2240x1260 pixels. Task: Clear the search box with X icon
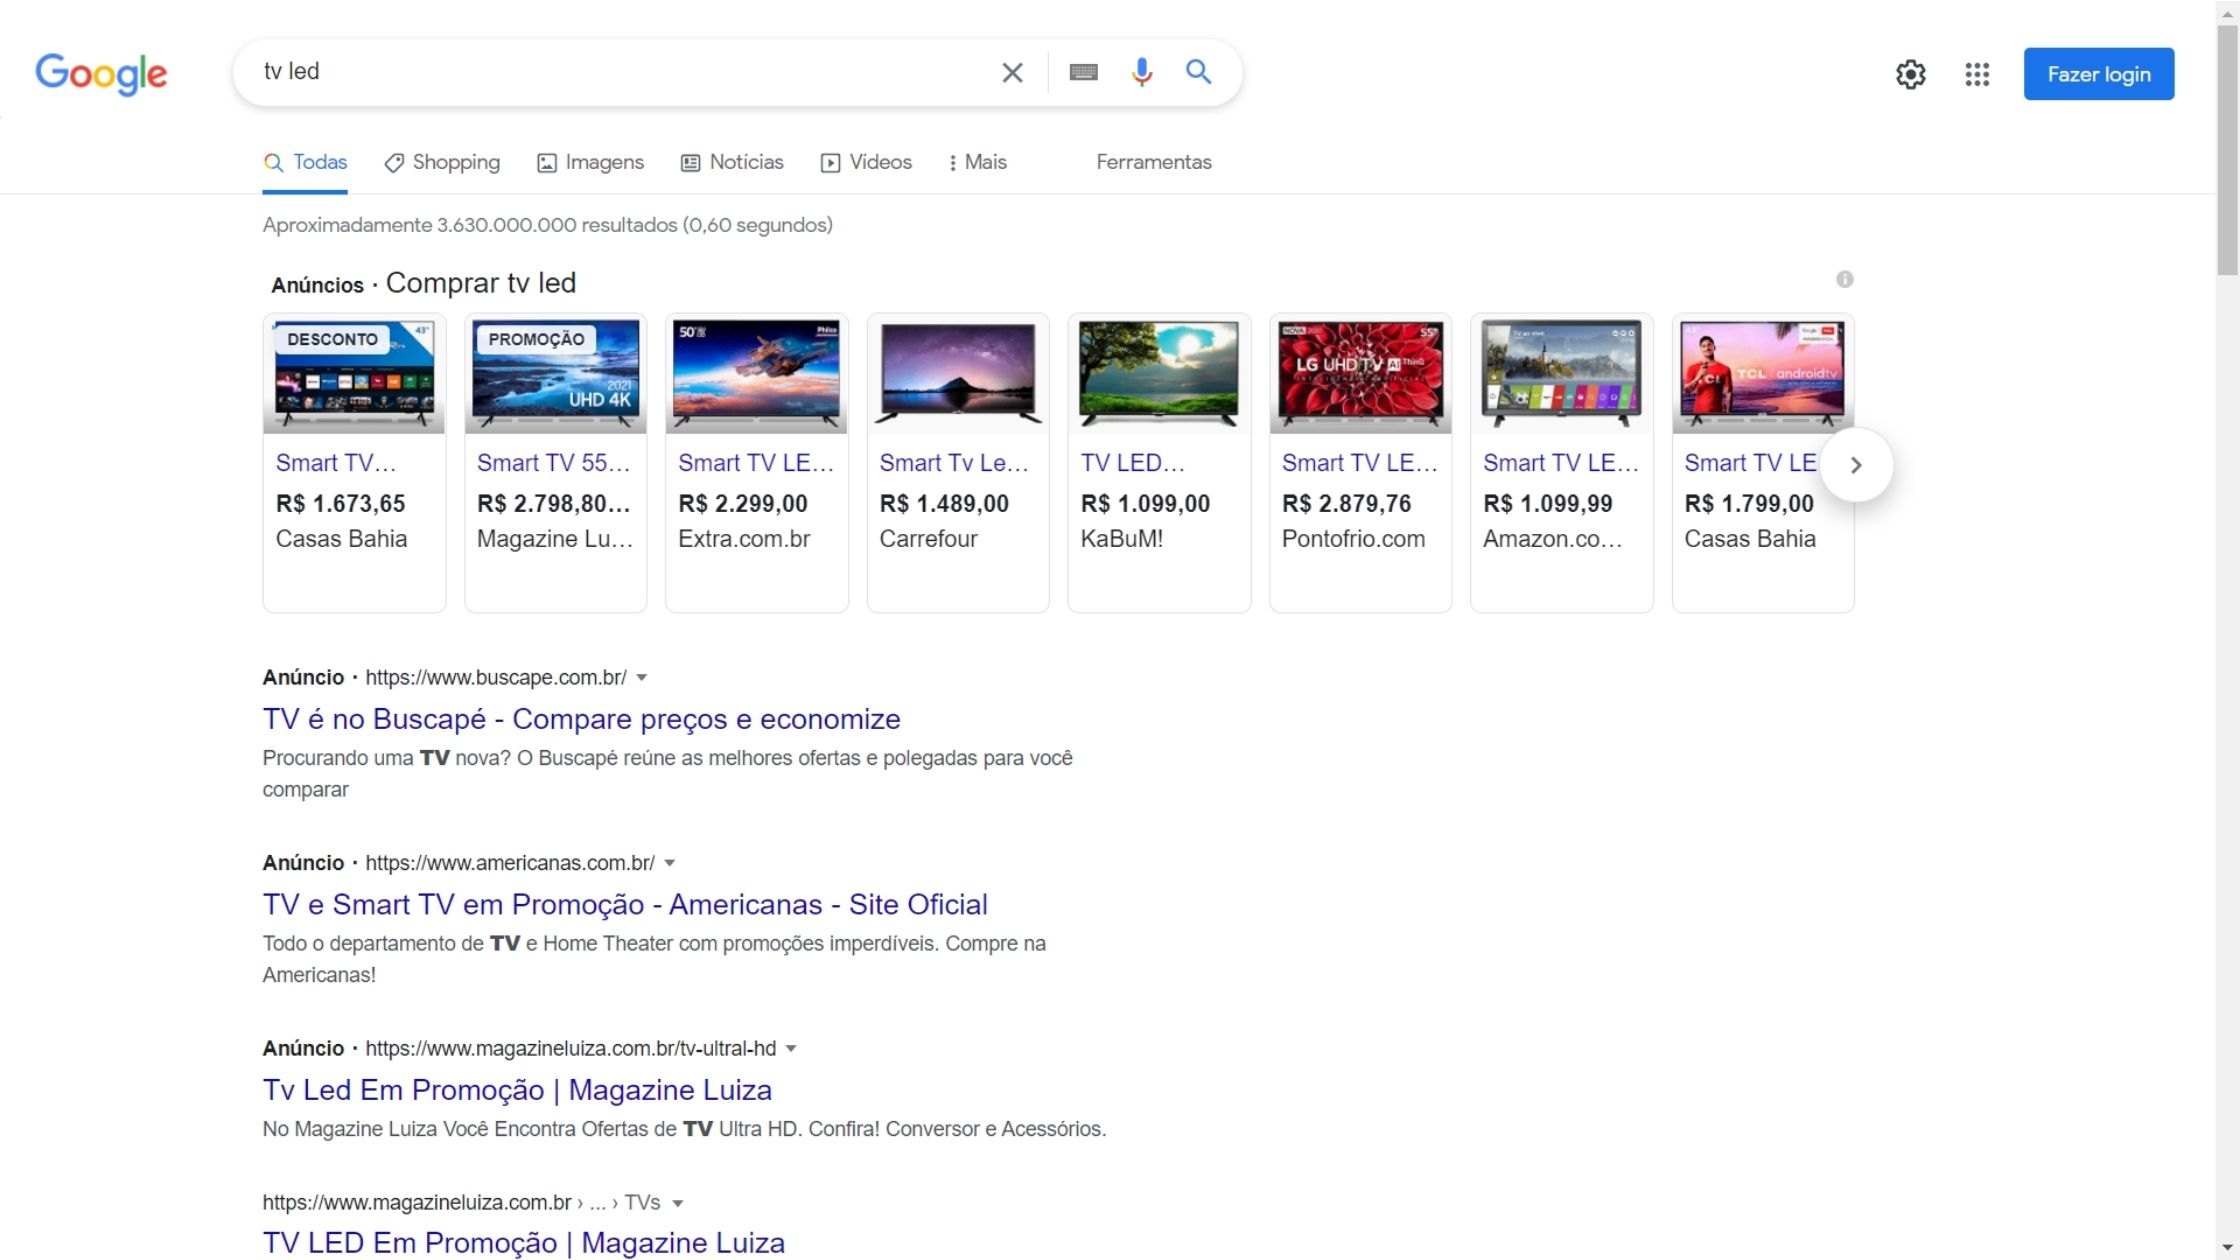(x=1012, y=72)
